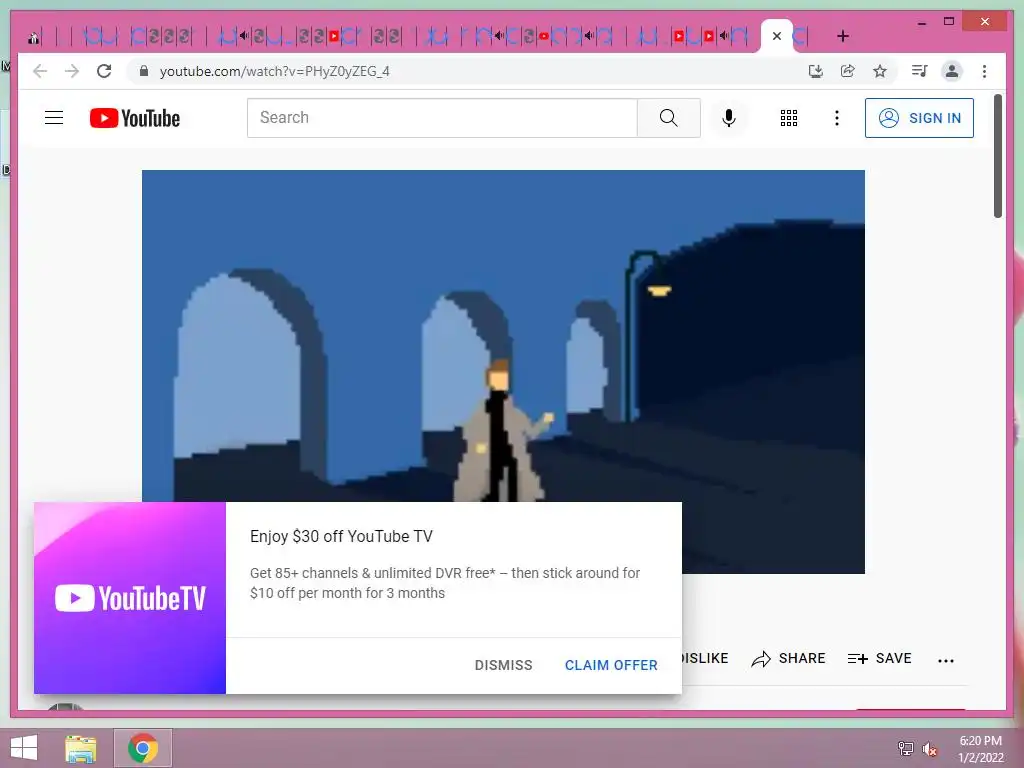The image size is (1024, 768).
Task: Focus the YouTube Search field
Action: pyautogui.click(x=442, y=118)
